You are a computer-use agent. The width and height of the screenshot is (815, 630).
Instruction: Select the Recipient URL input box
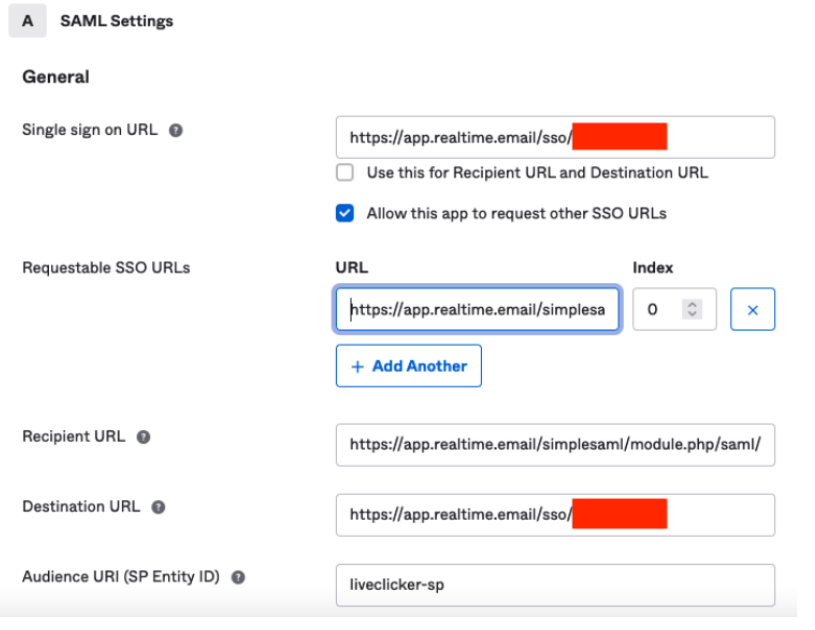click(555, 445)
